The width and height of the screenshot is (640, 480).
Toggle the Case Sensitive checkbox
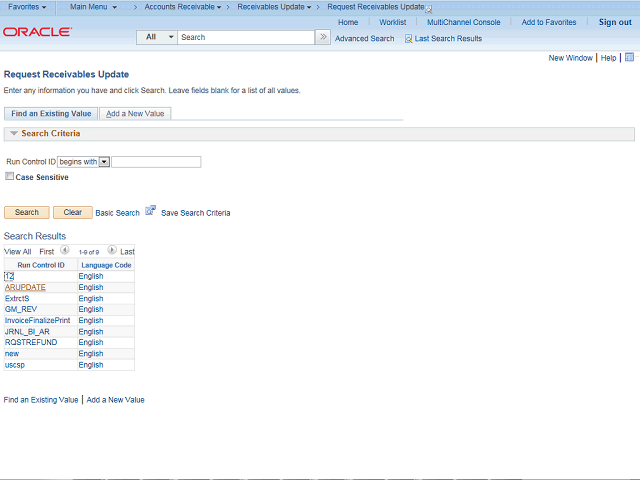9,176
